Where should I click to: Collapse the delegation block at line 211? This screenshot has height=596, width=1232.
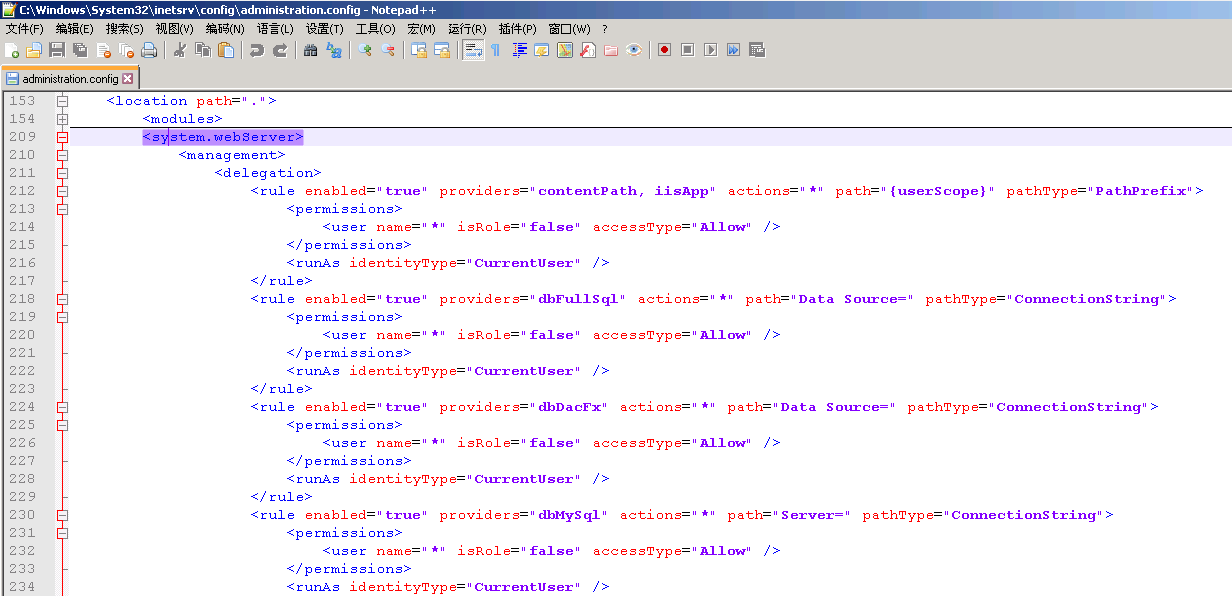pyautogui.click(x=62, y=173)
